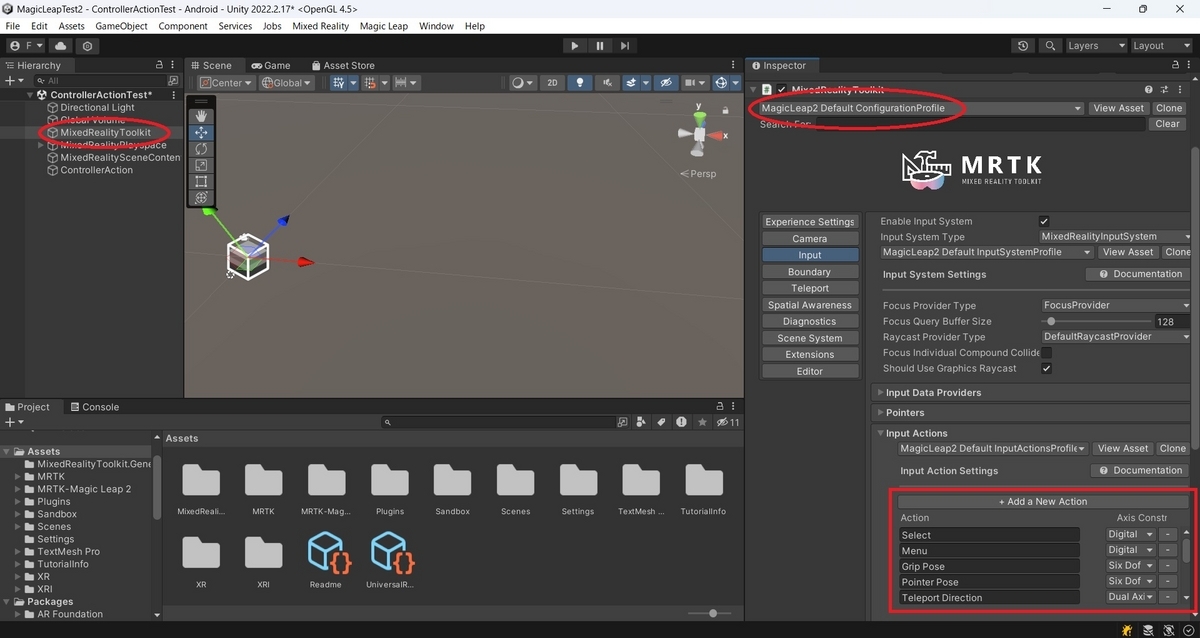
Task: Toggle 2D scene view mode
Action: pos(552,83)
